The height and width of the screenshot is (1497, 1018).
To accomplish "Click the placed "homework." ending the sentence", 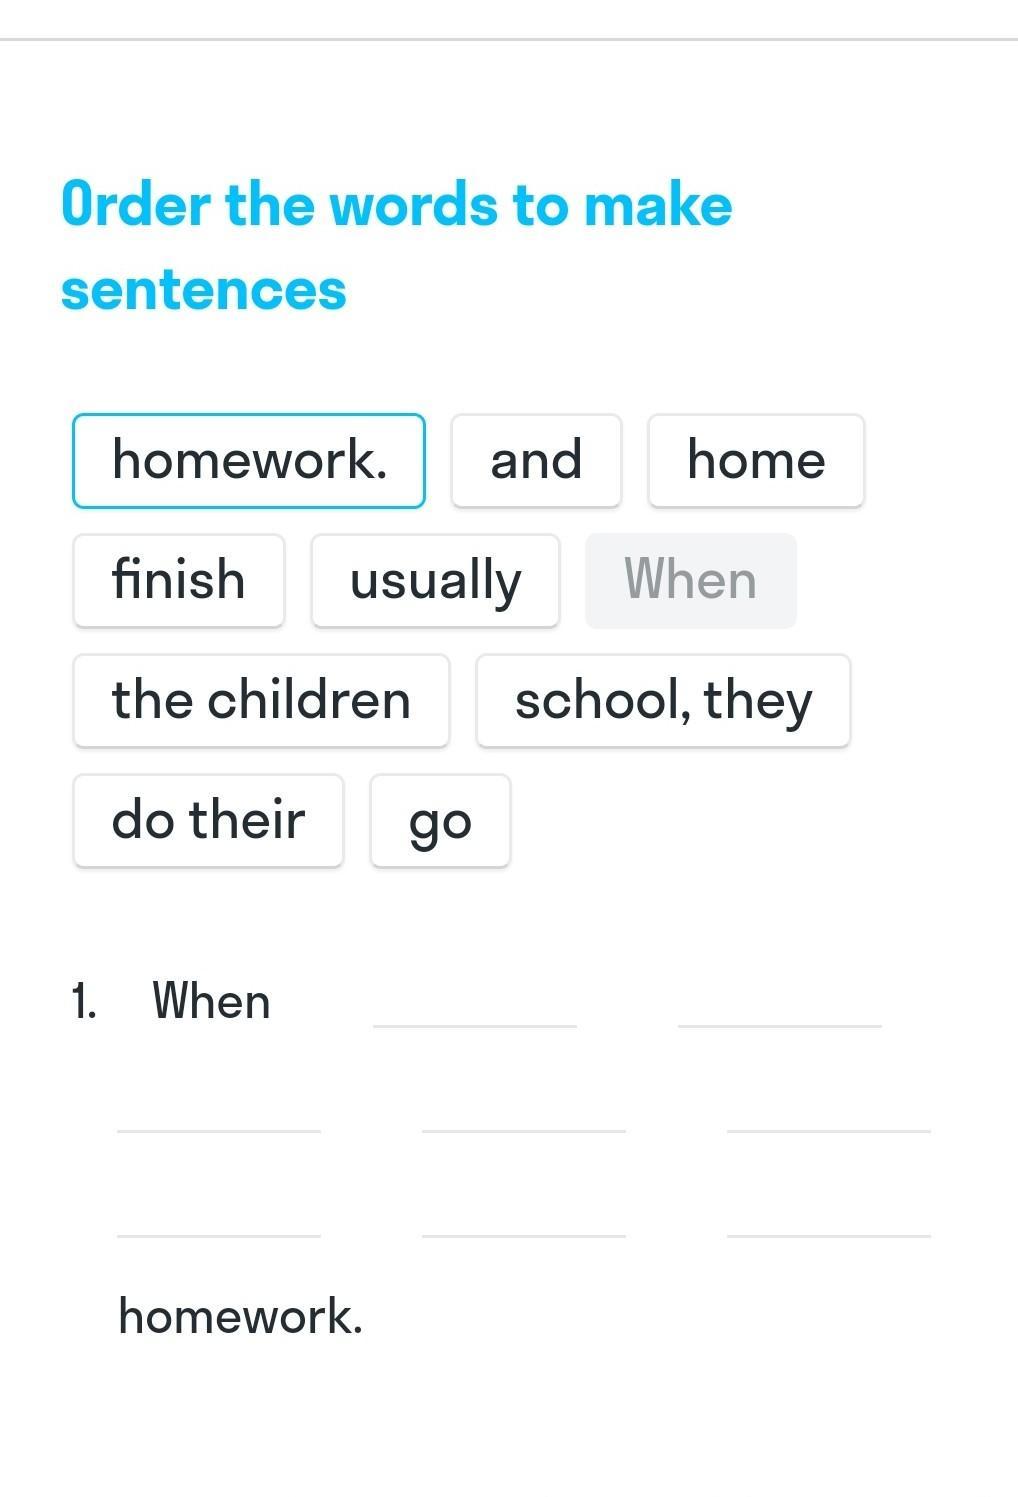I will [240, 1316].
